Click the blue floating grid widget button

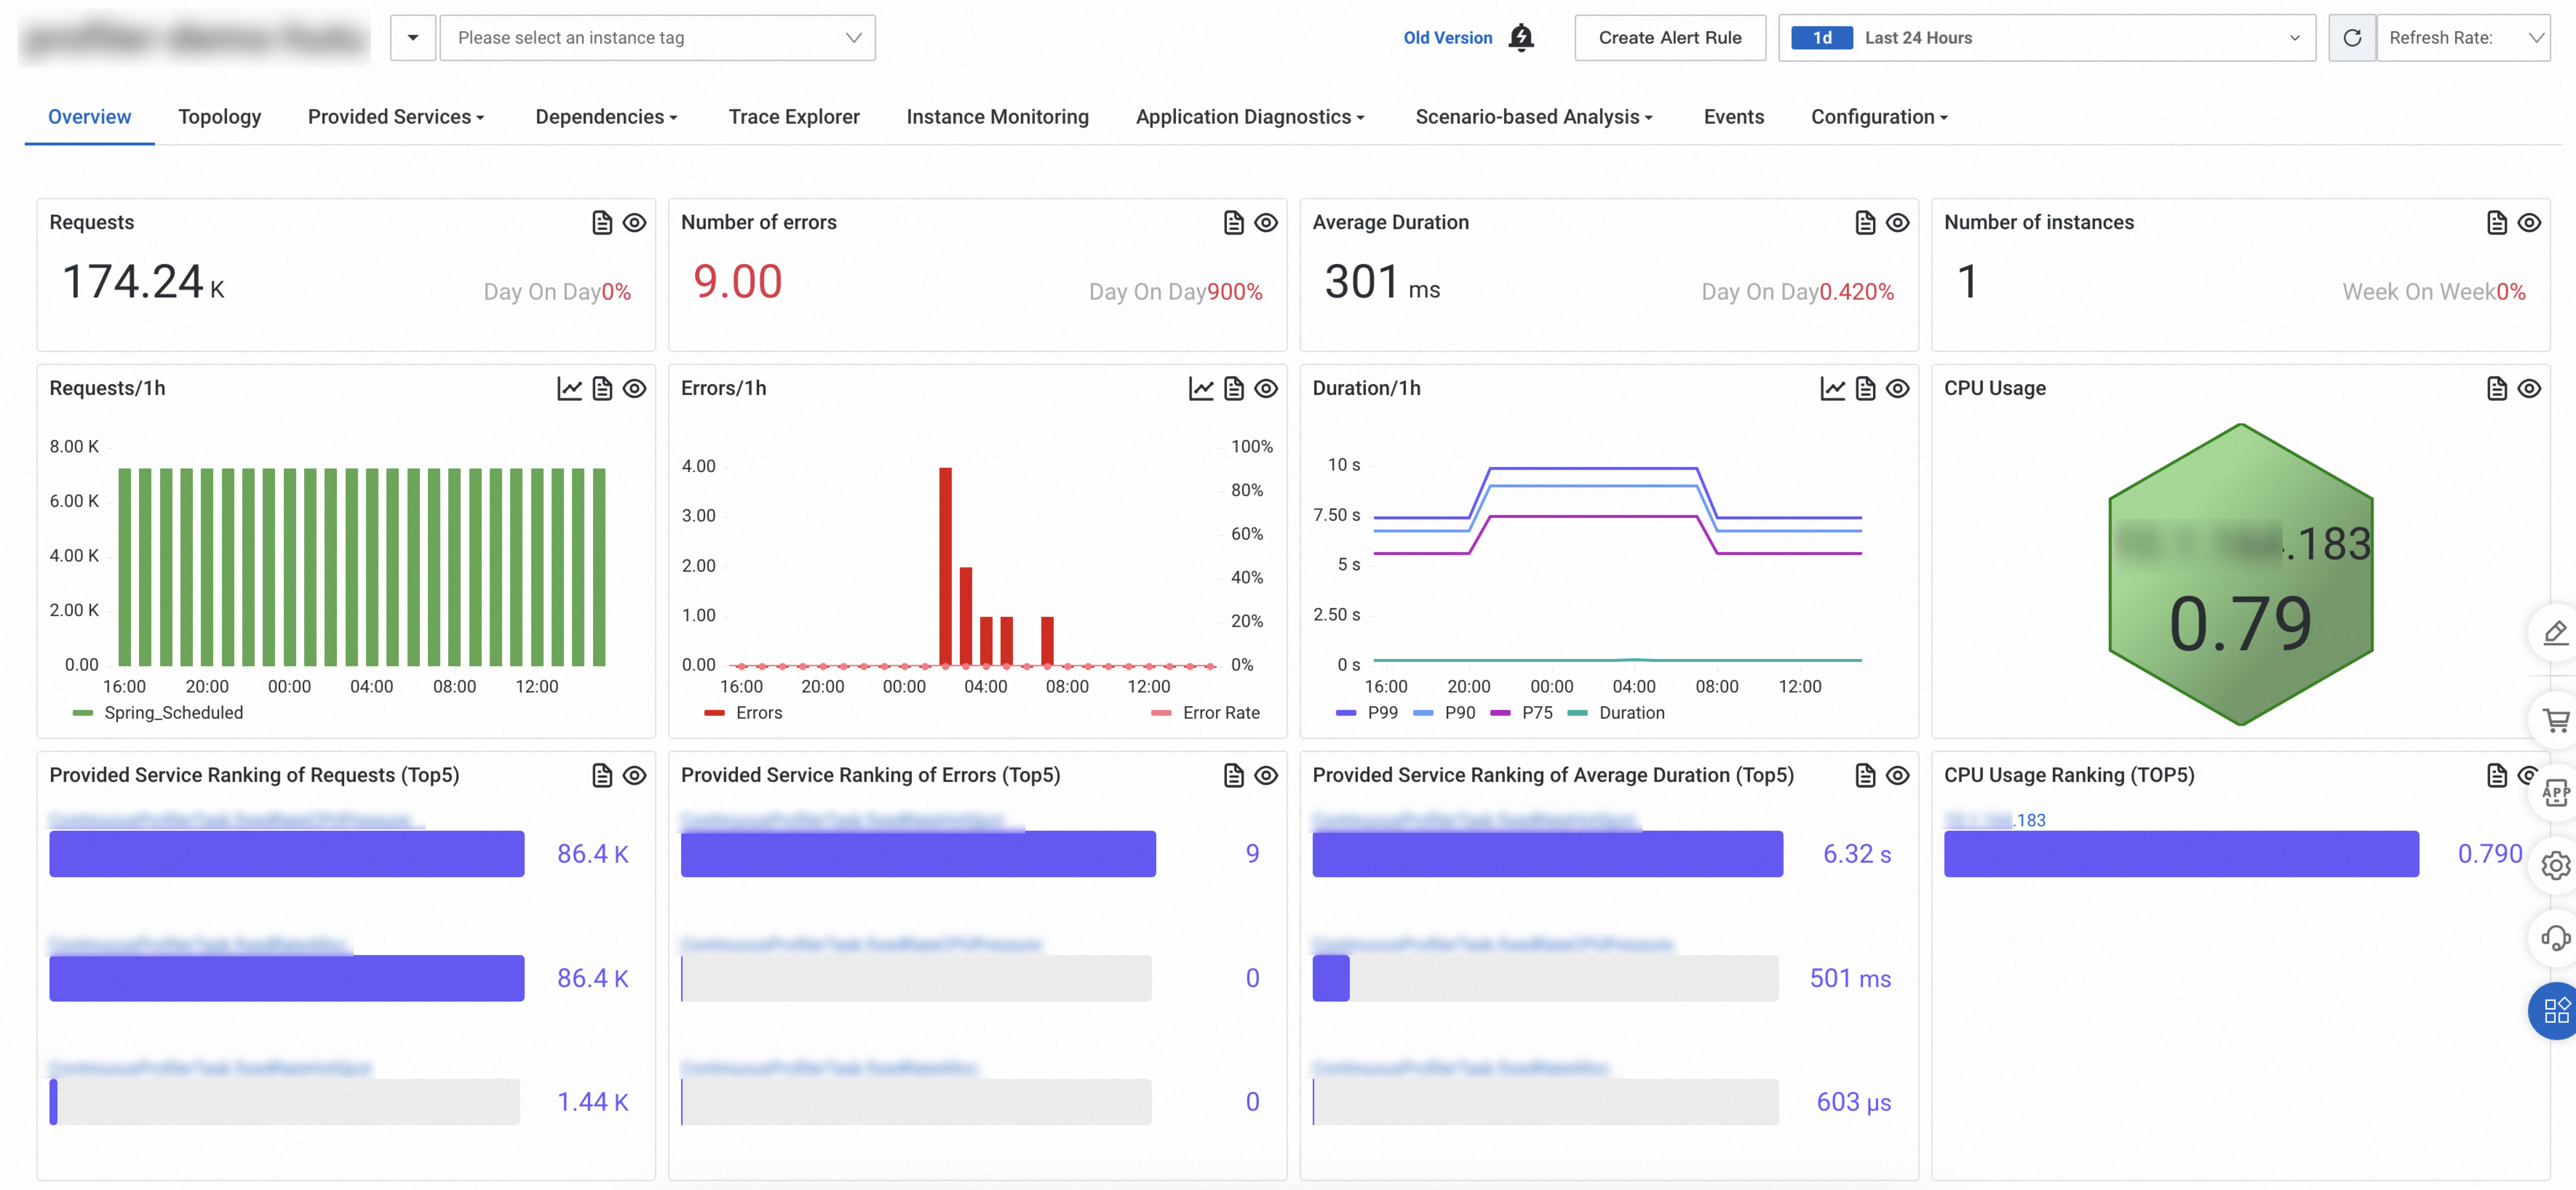[2555, 1011]
